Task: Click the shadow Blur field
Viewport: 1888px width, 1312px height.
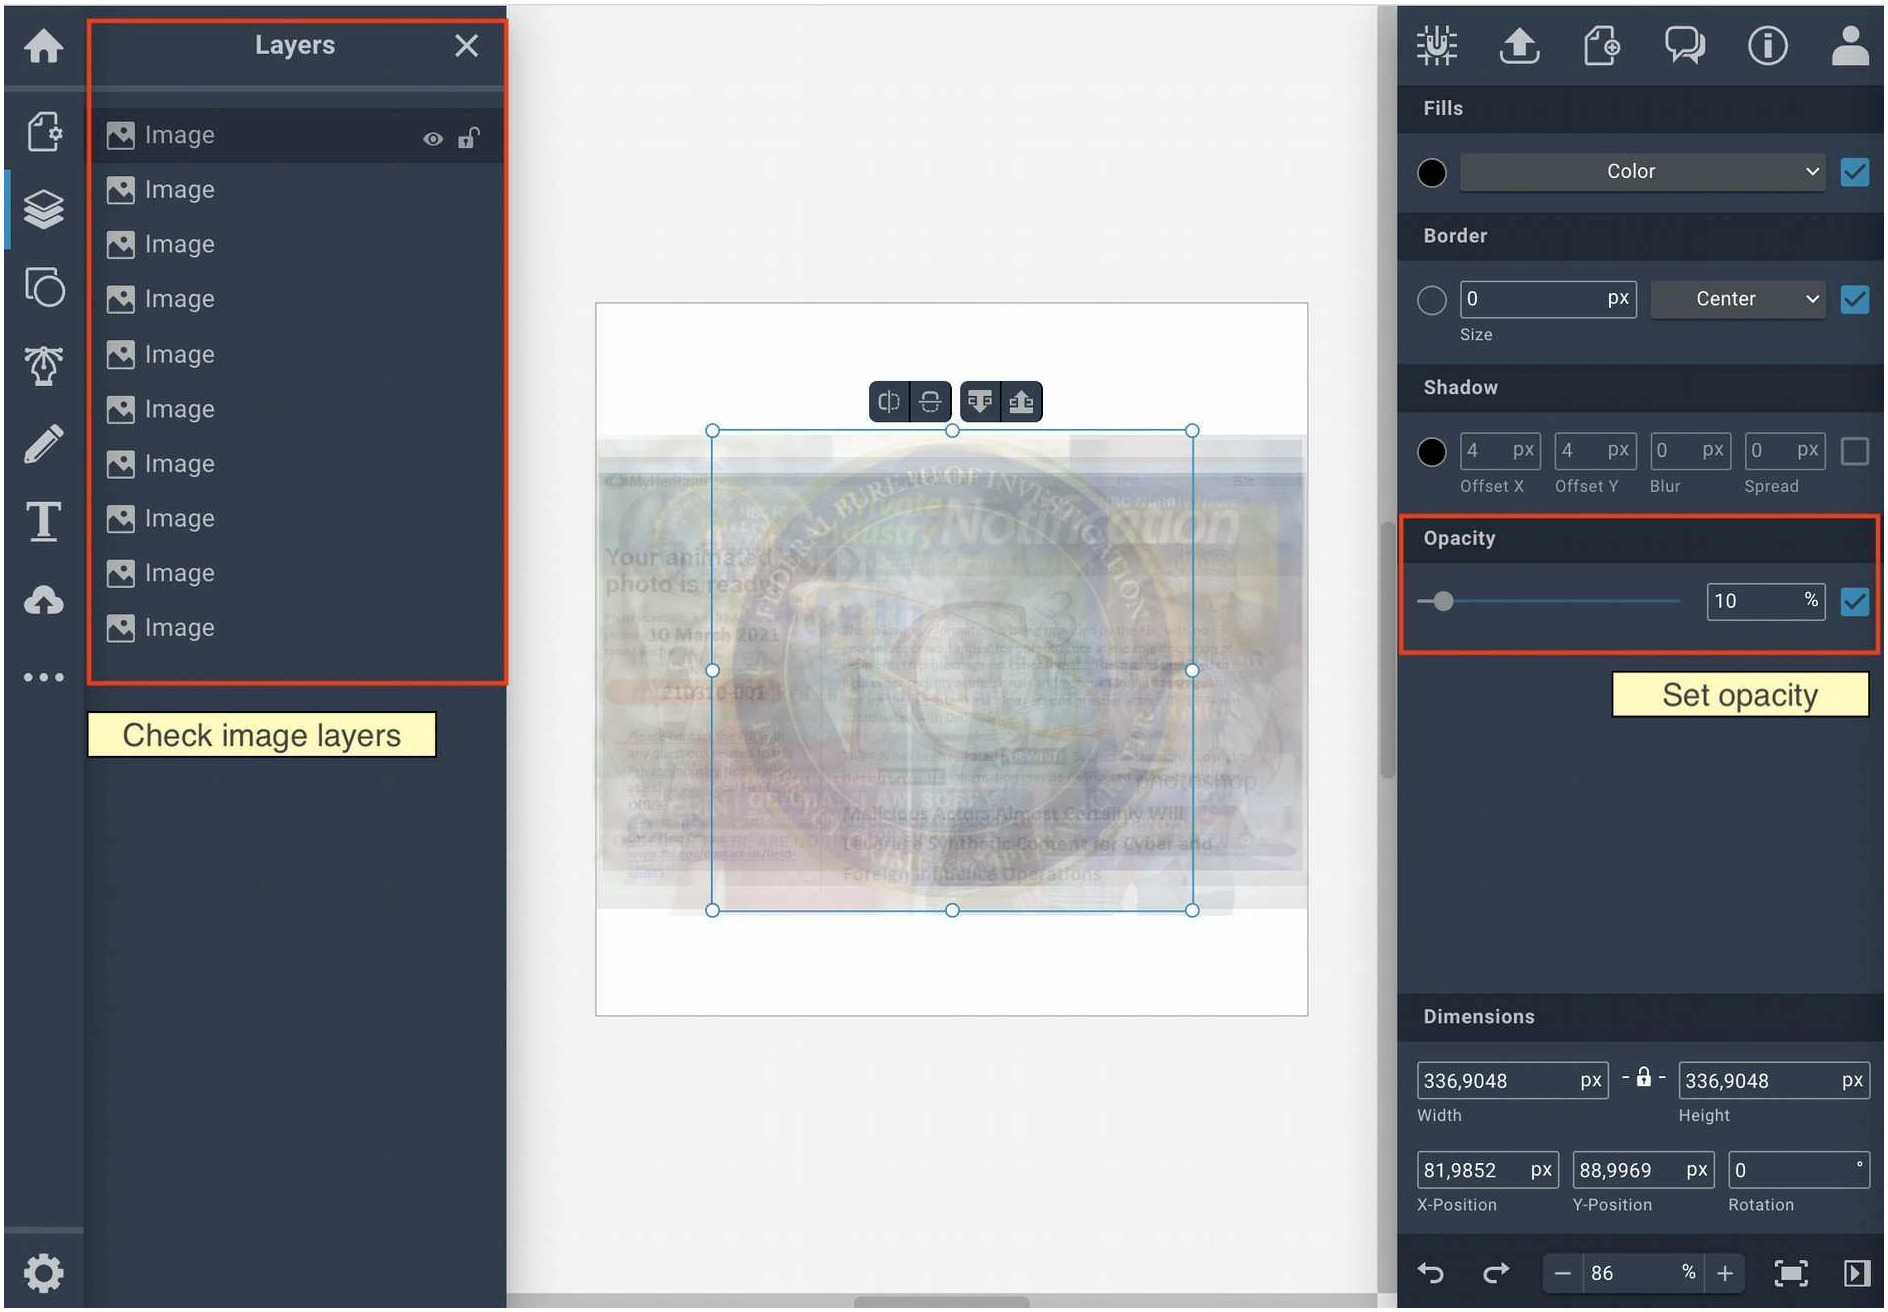Action: 1690,451
